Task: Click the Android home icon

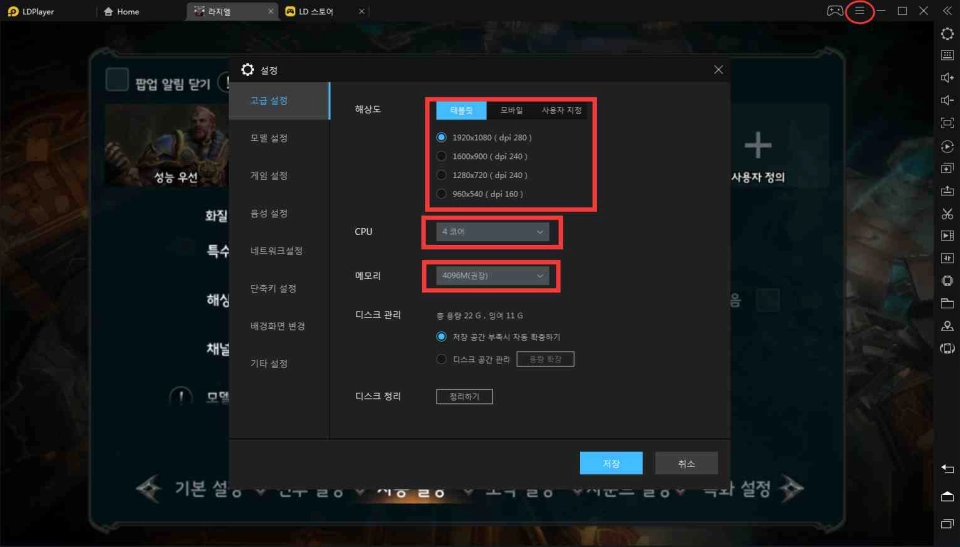Action: pyautogui.click(x=947, y=496)
